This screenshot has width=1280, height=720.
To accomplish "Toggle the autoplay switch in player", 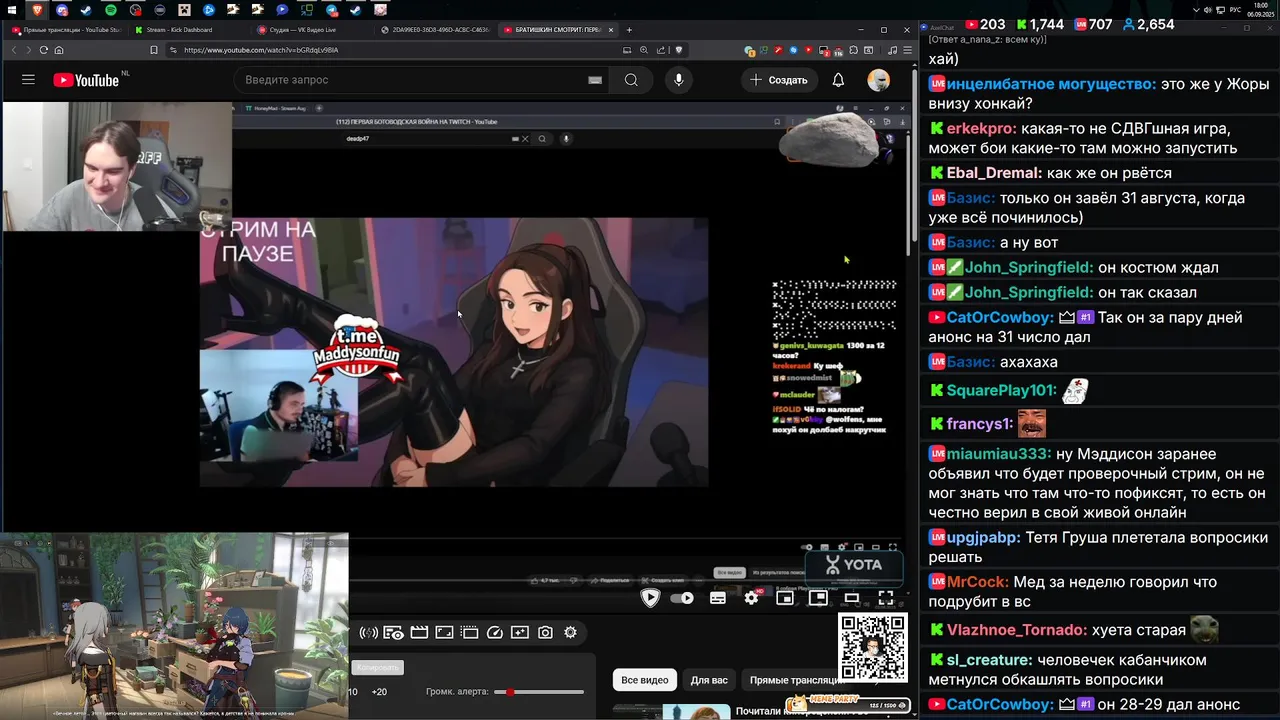I will pos(682,598).
